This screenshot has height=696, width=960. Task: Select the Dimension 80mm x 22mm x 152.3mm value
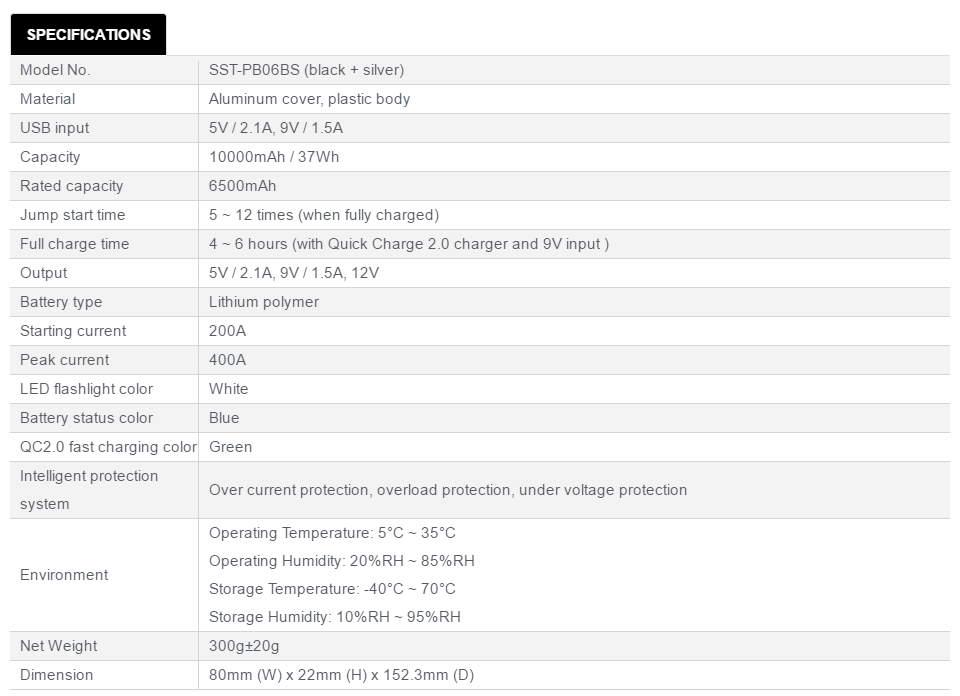[342, 675]
